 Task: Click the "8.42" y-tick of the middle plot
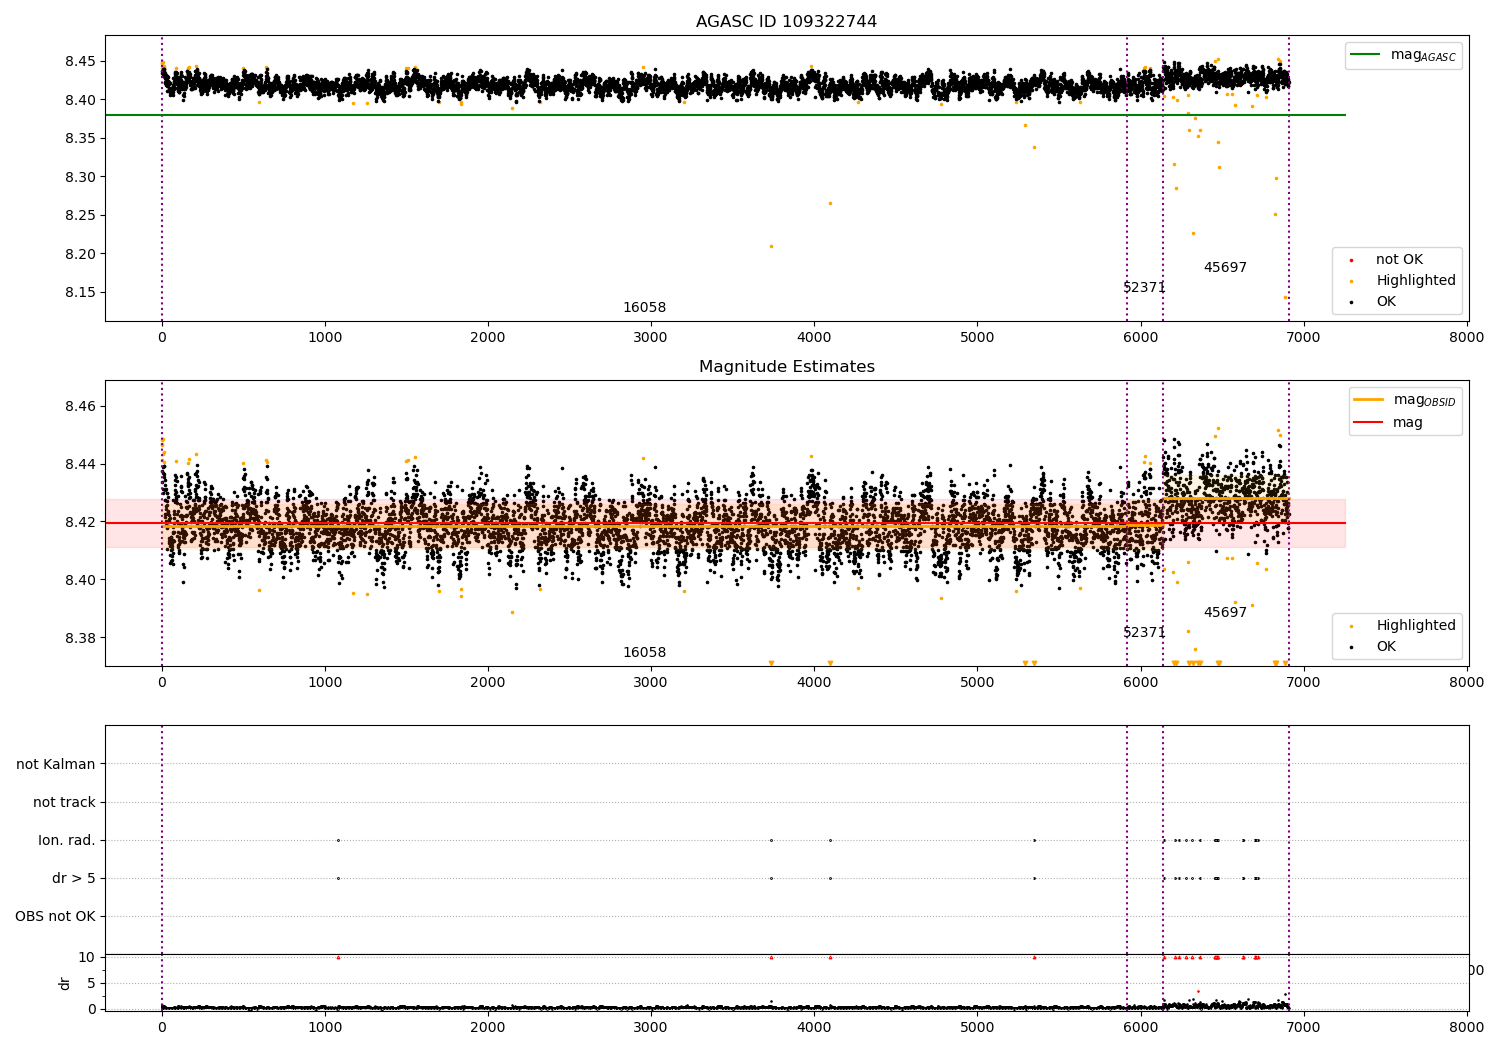(x=81, y=523)
